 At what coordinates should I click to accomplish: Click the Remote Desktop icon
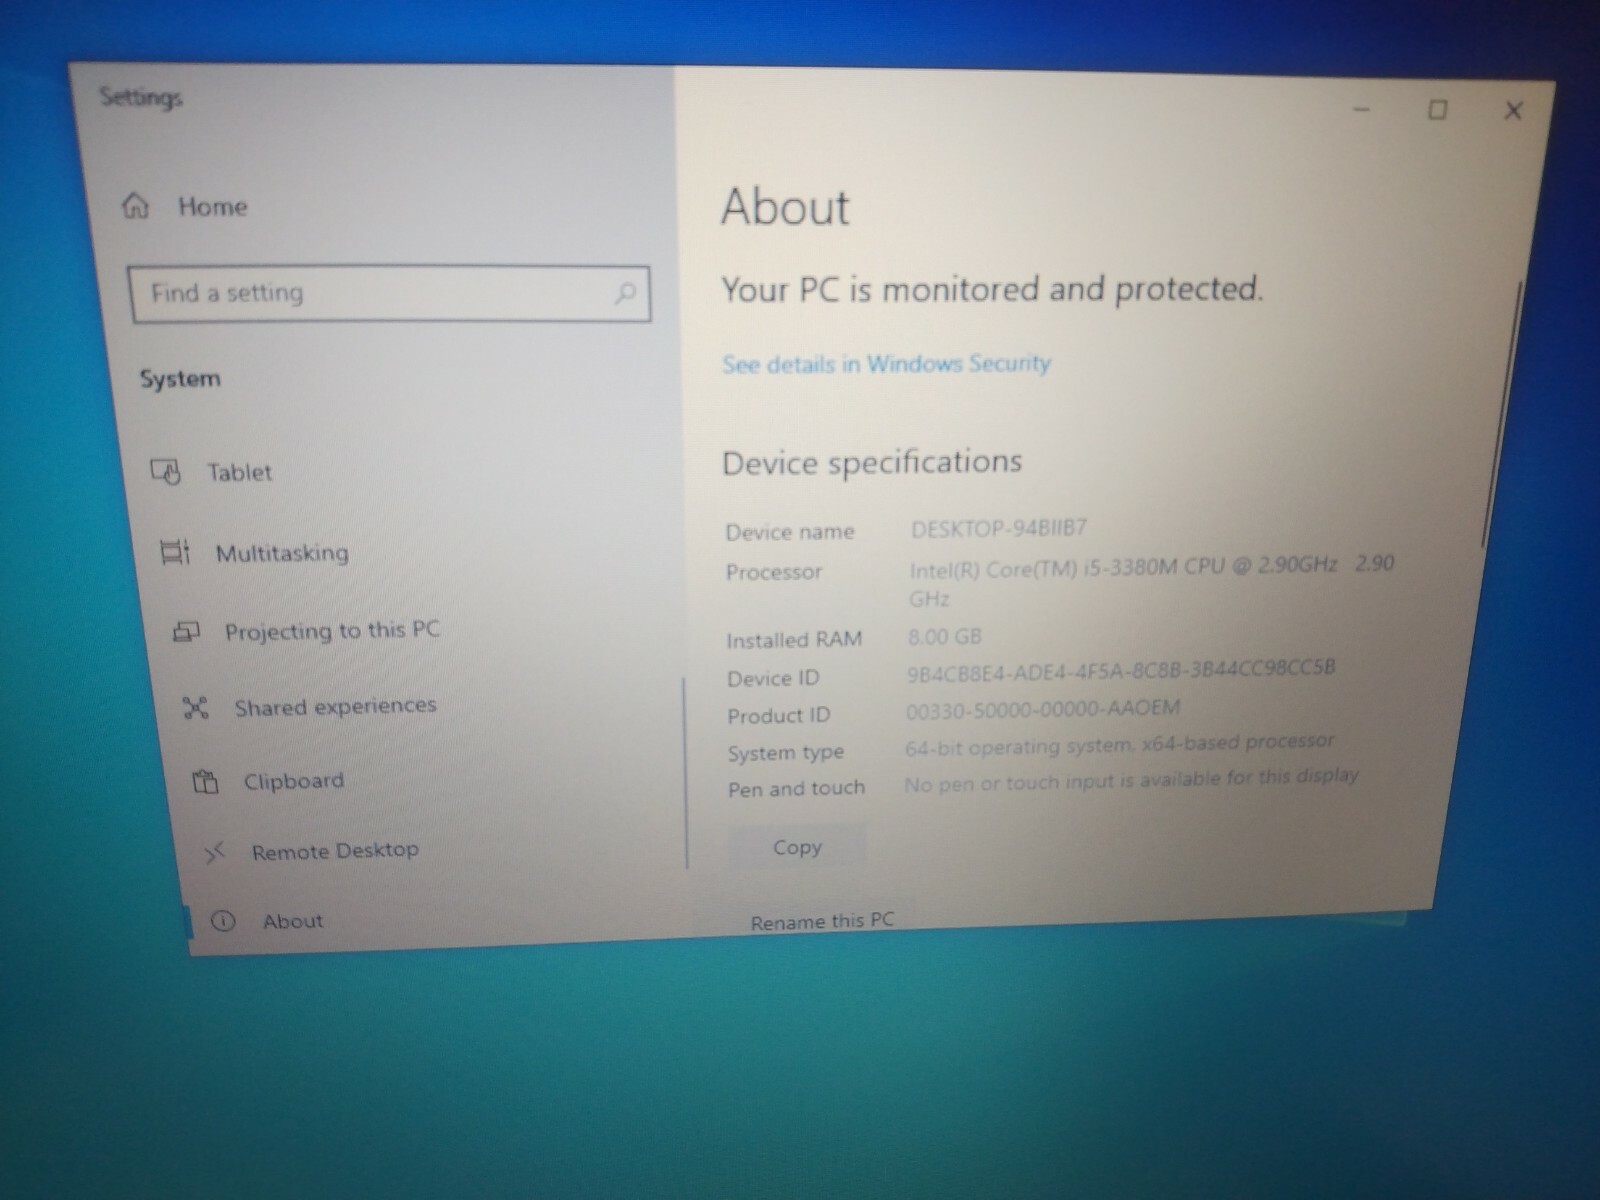(x=216, y=853)
